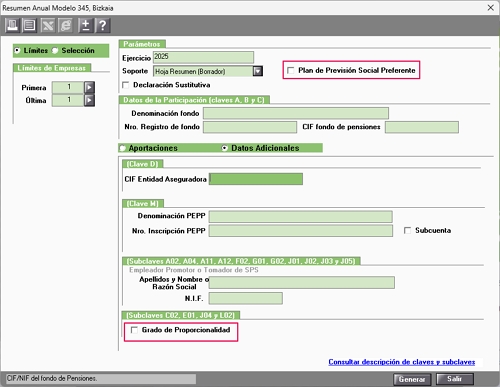Click the Internet Explorer toolbar icon
The height and width of the screenshot is (387, 500).
[66, 25]
